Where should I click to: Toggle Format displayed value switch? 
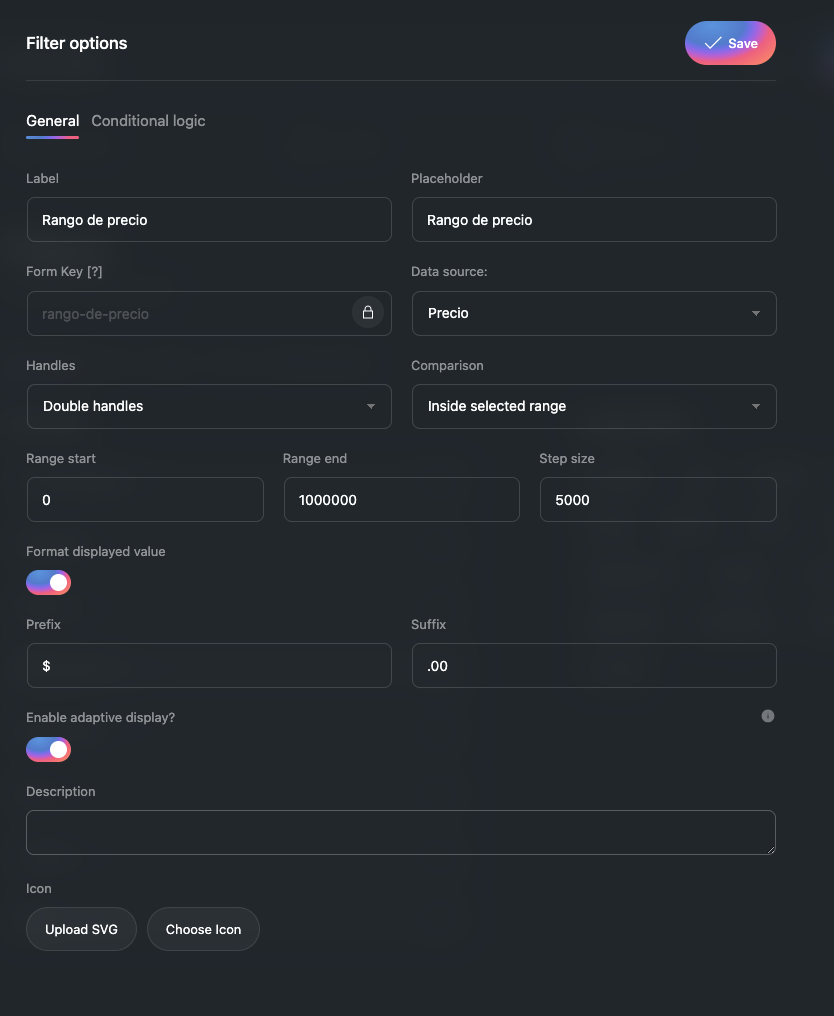[x=49, y=582]
